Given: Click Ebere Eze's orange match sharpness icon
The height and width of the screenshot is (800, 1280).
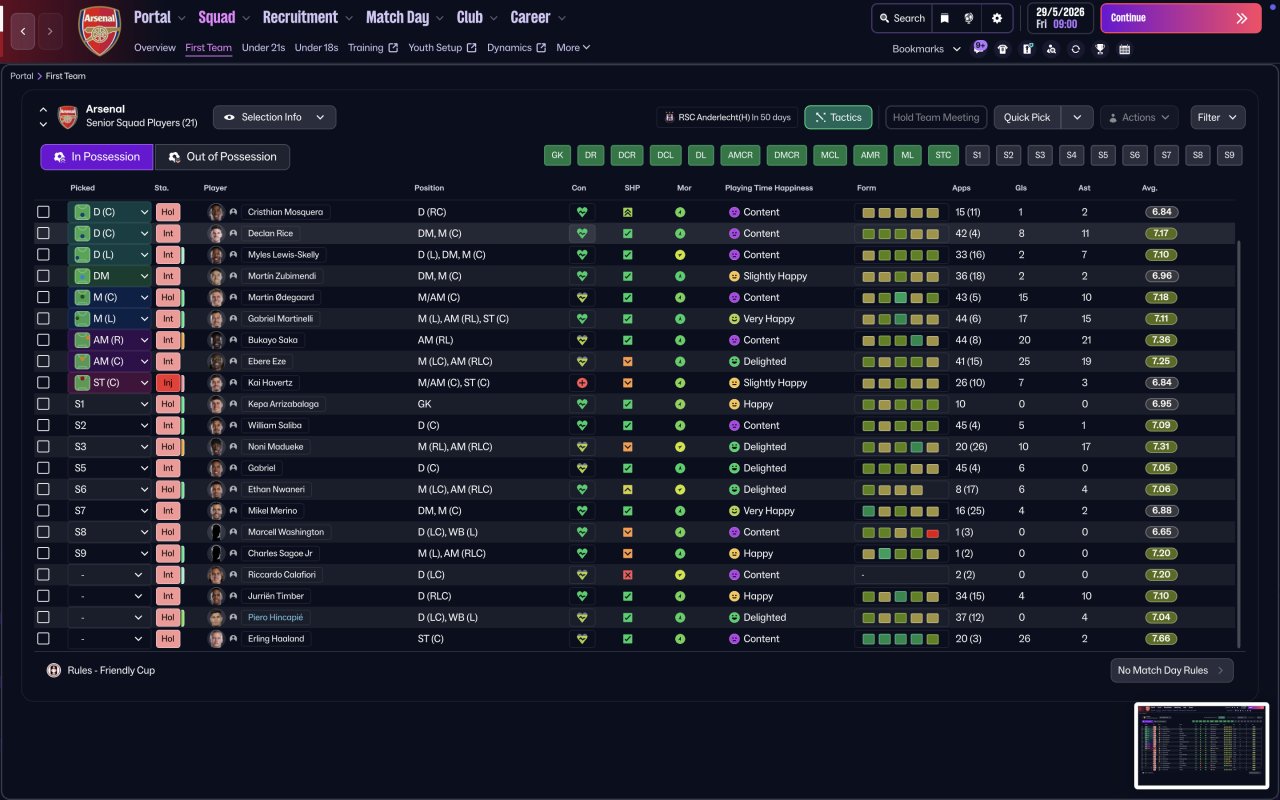Looking at the screenshot, I should click(x=627, y=362).
